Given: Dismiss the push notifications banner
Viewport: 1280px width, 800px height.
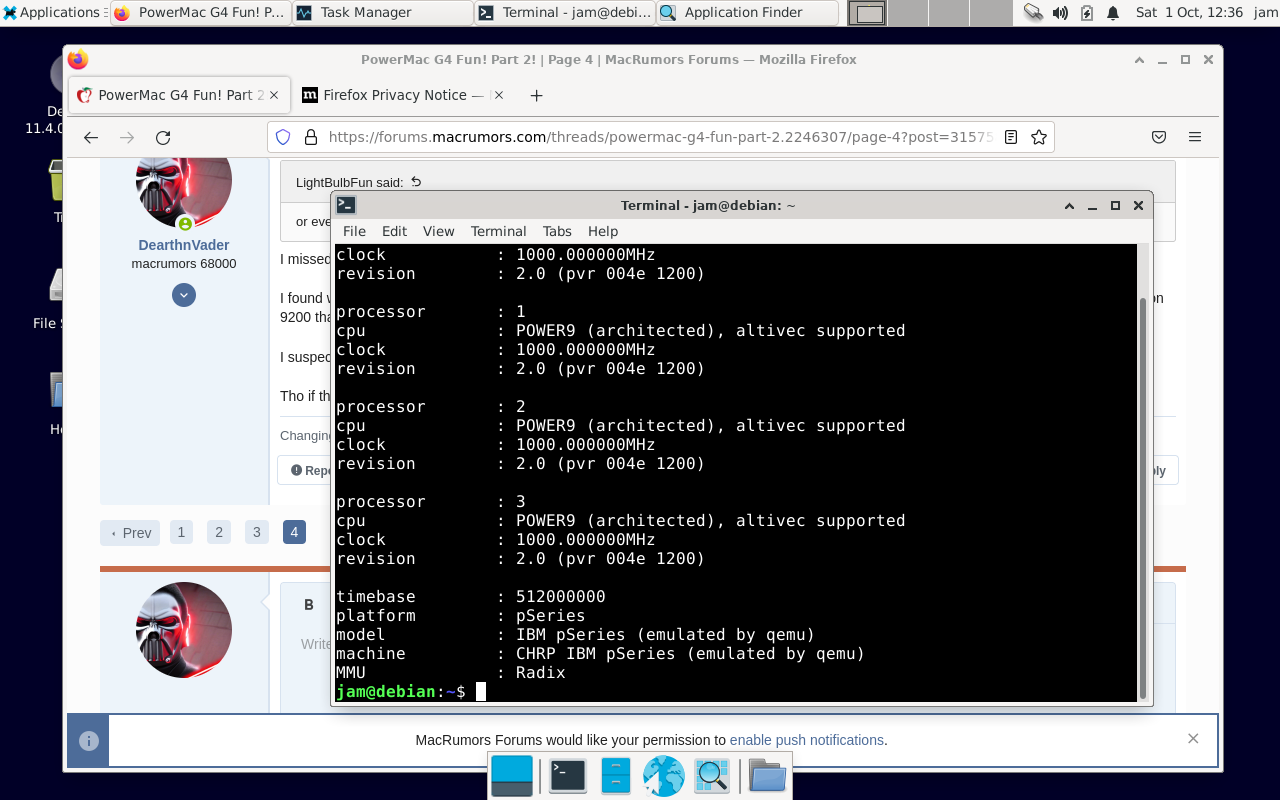Looking at the screenshot, I should click(1193, 739).
